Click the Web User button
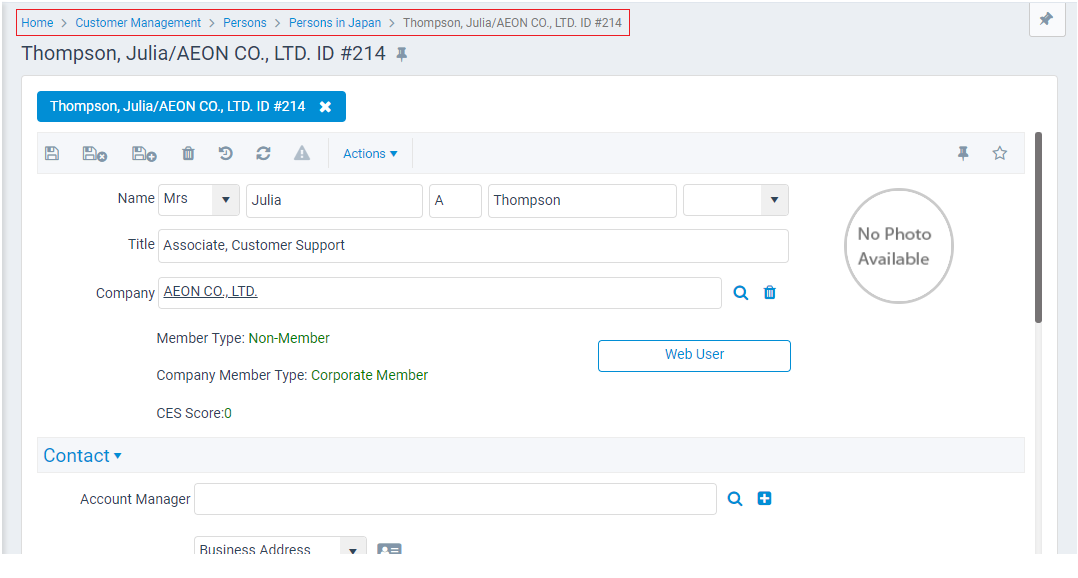Image resolution: width=1078 pixels, height=578 pixels. [694, 355]
